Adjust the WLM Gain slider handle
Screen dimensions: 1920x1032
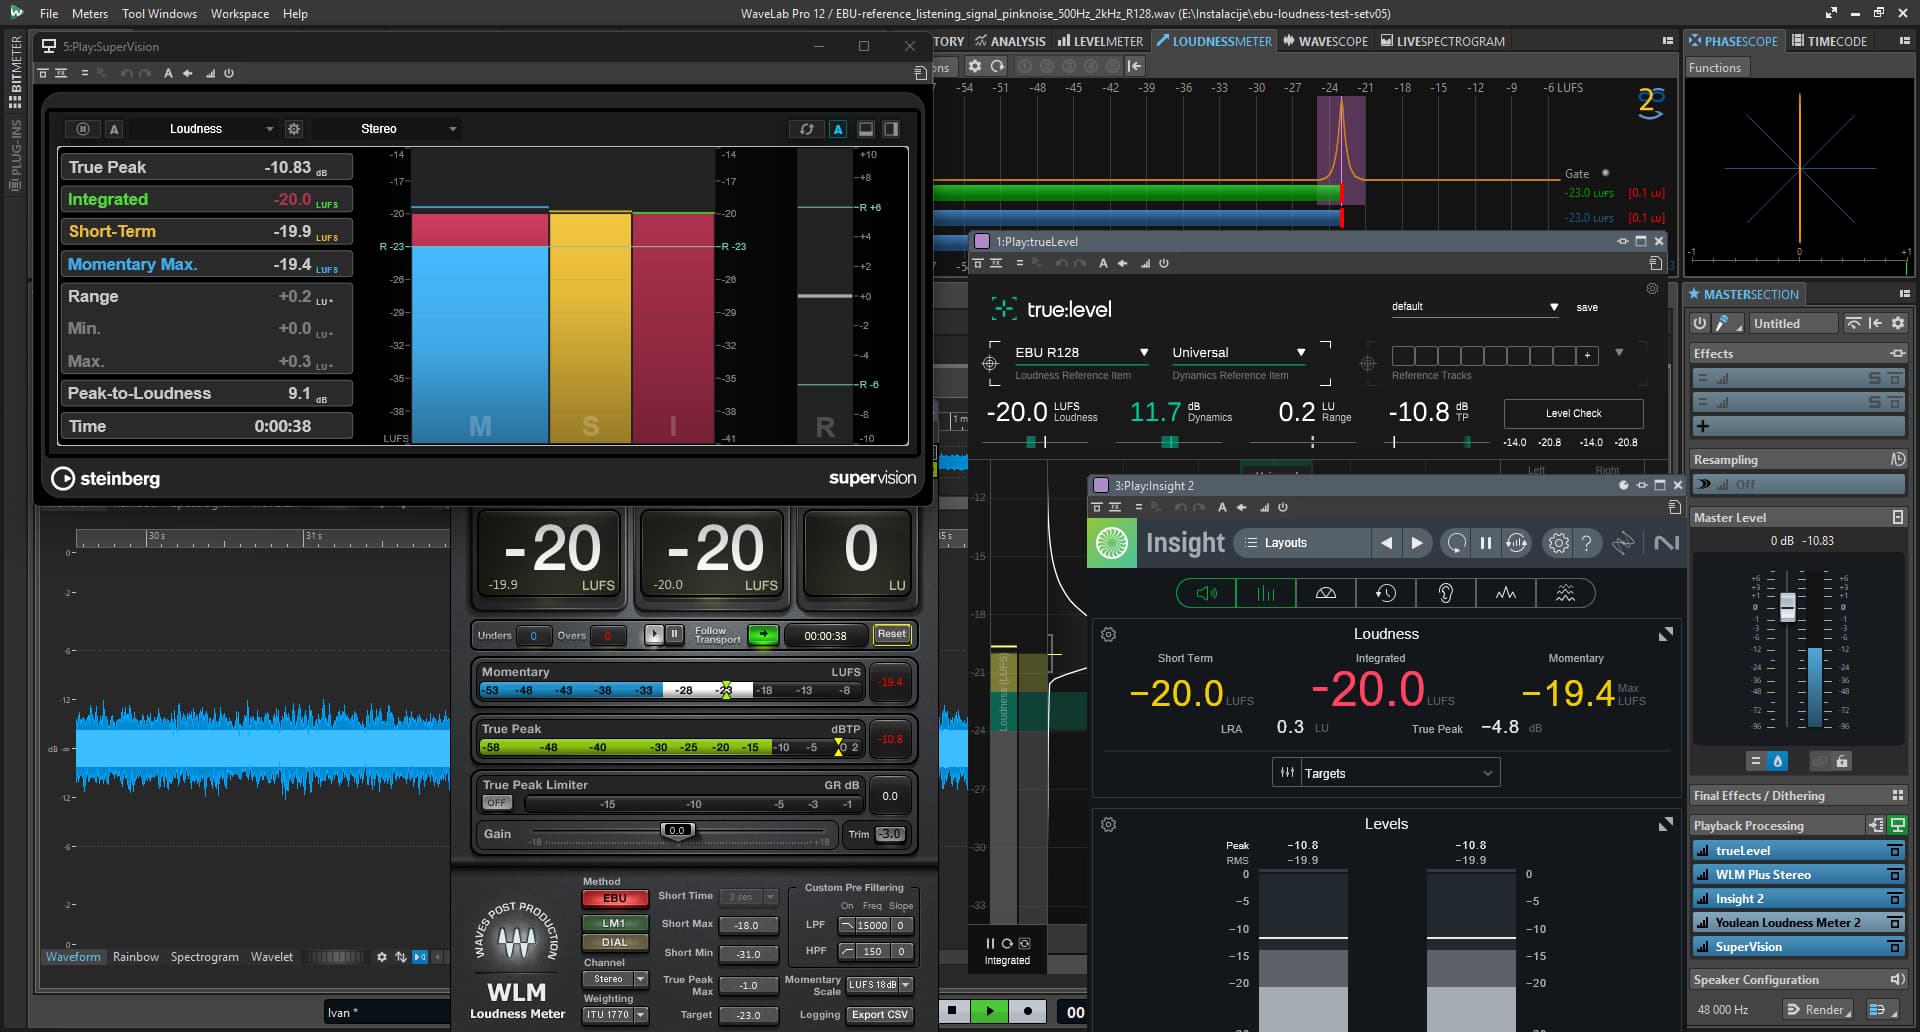point(677,830)
